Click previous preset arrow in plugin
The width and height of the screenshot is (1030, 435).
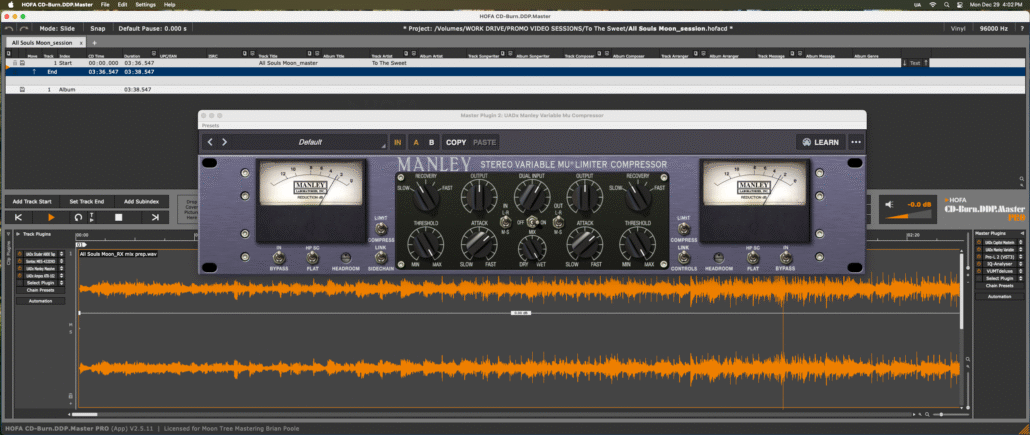coord(210,142)
